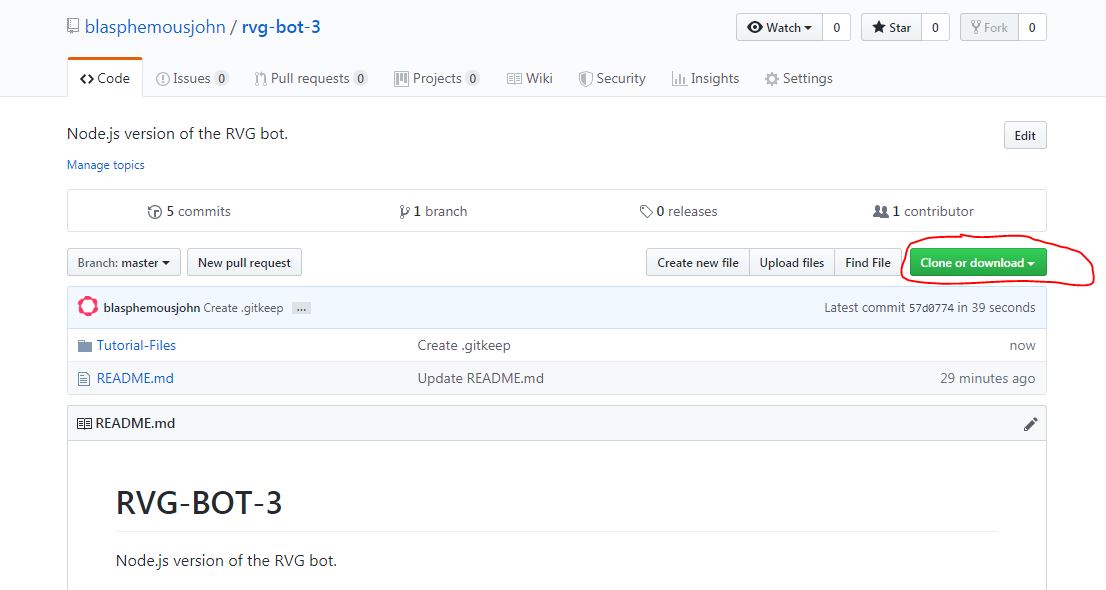
Task: Open the blasphemousjohn owner link
Action: pyautogui.click(x=154, y=27)
